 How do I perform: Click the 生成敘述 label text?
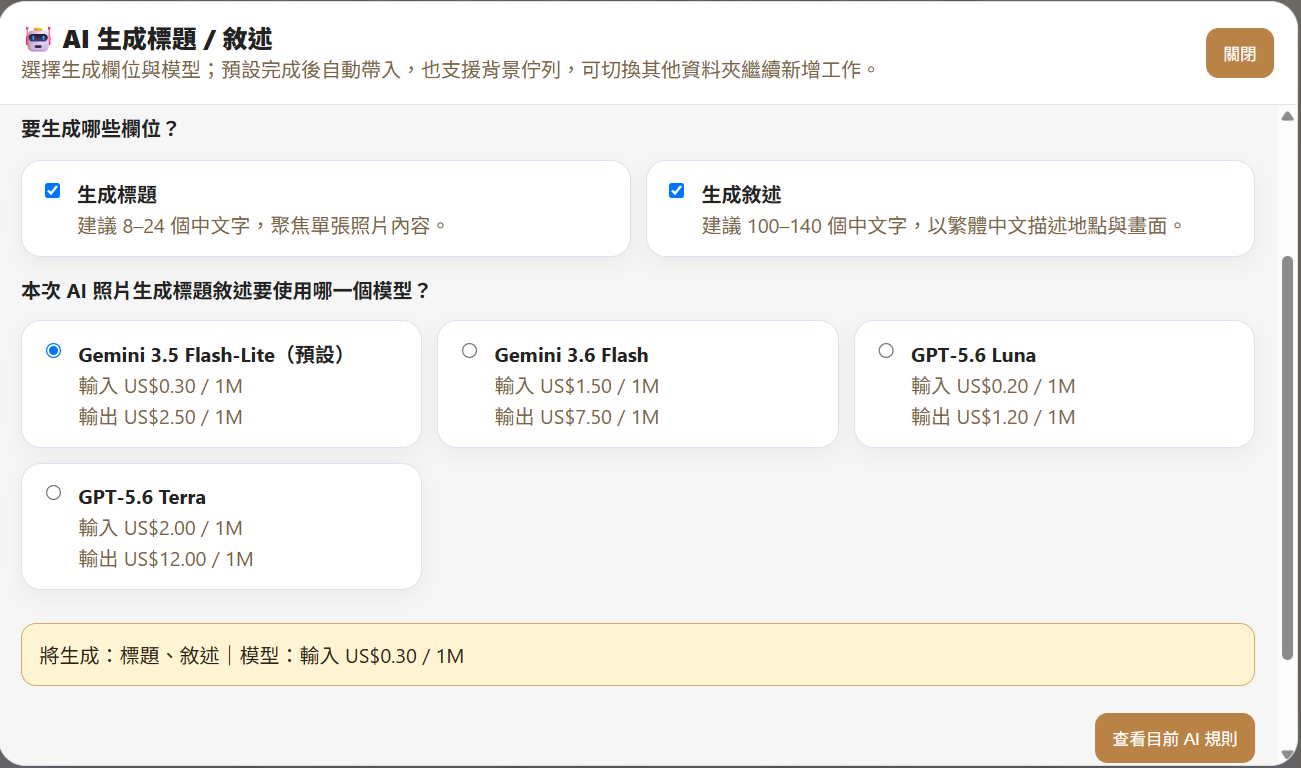[741, 195]
